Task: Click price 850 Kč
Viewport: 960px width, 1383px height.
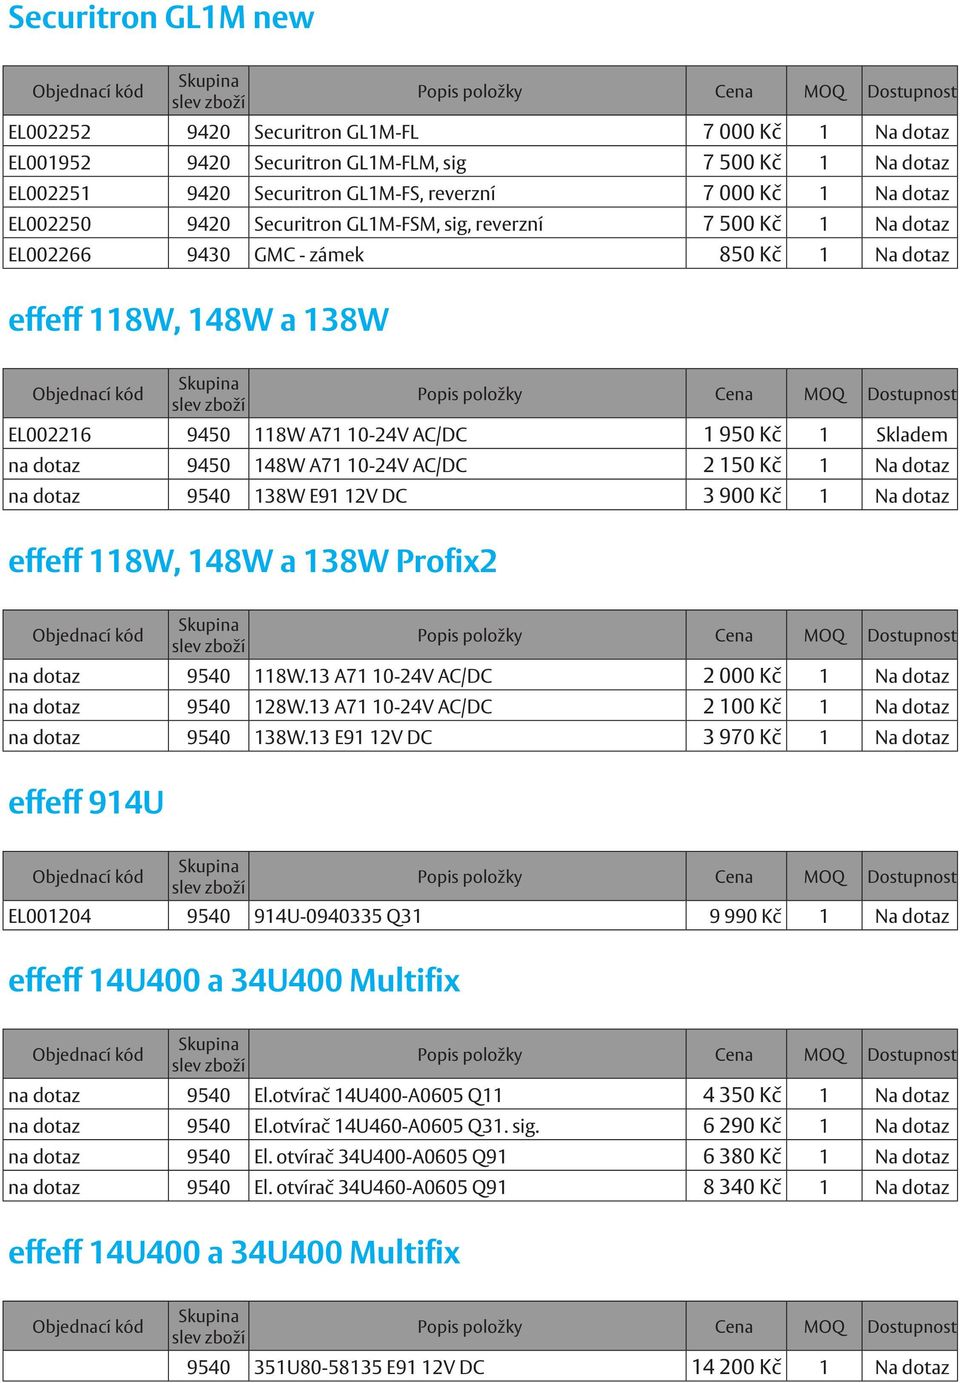Action: 750,255
